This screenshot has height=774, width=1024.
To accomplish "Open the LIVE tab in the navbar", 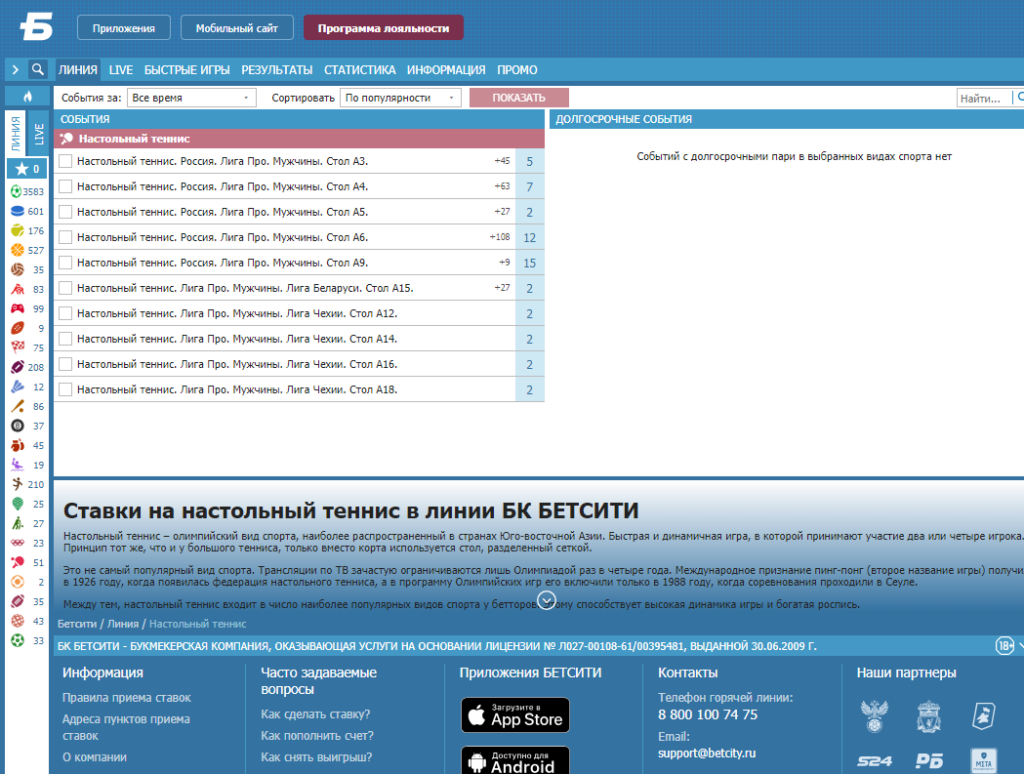I will (x=121, y=69).
